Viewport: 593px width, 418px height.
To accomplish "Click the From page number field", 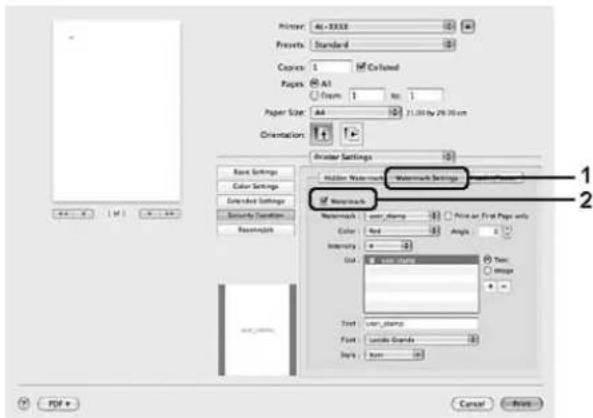I will pyautogui.click(x=366, y=95).
